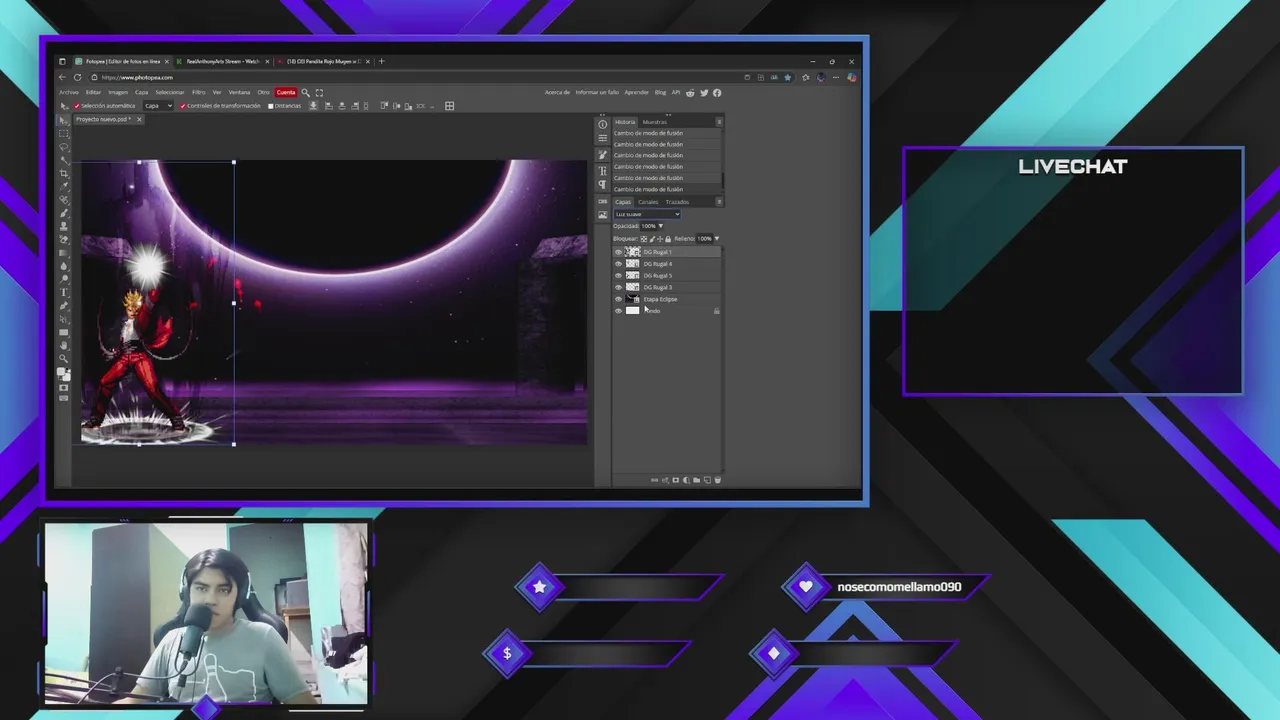Select the Magic Wand tool
The image size is (1280, 720).
[64, 160]
